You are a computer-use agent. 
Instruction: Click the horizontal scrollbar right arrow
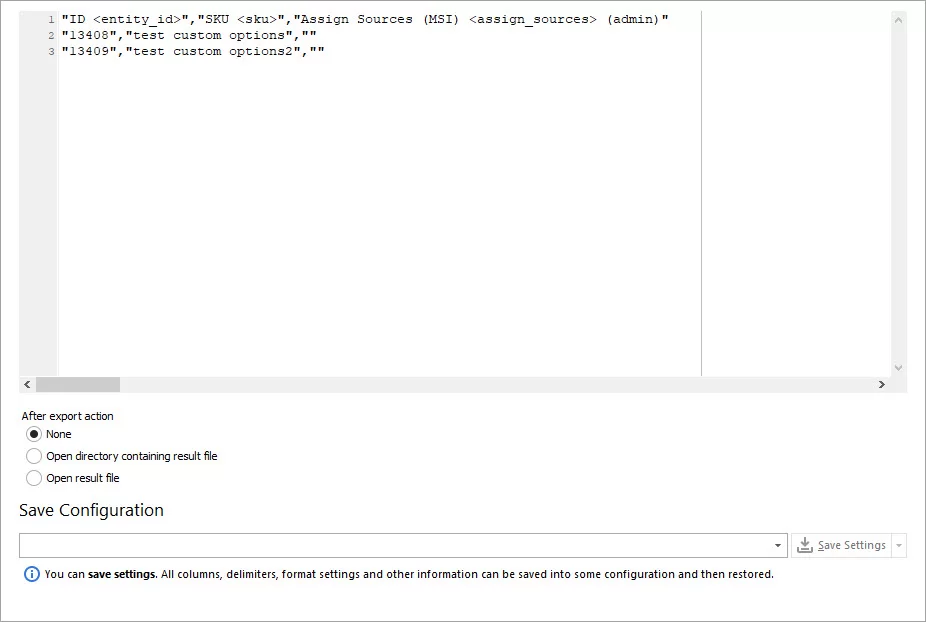point(882,385)
